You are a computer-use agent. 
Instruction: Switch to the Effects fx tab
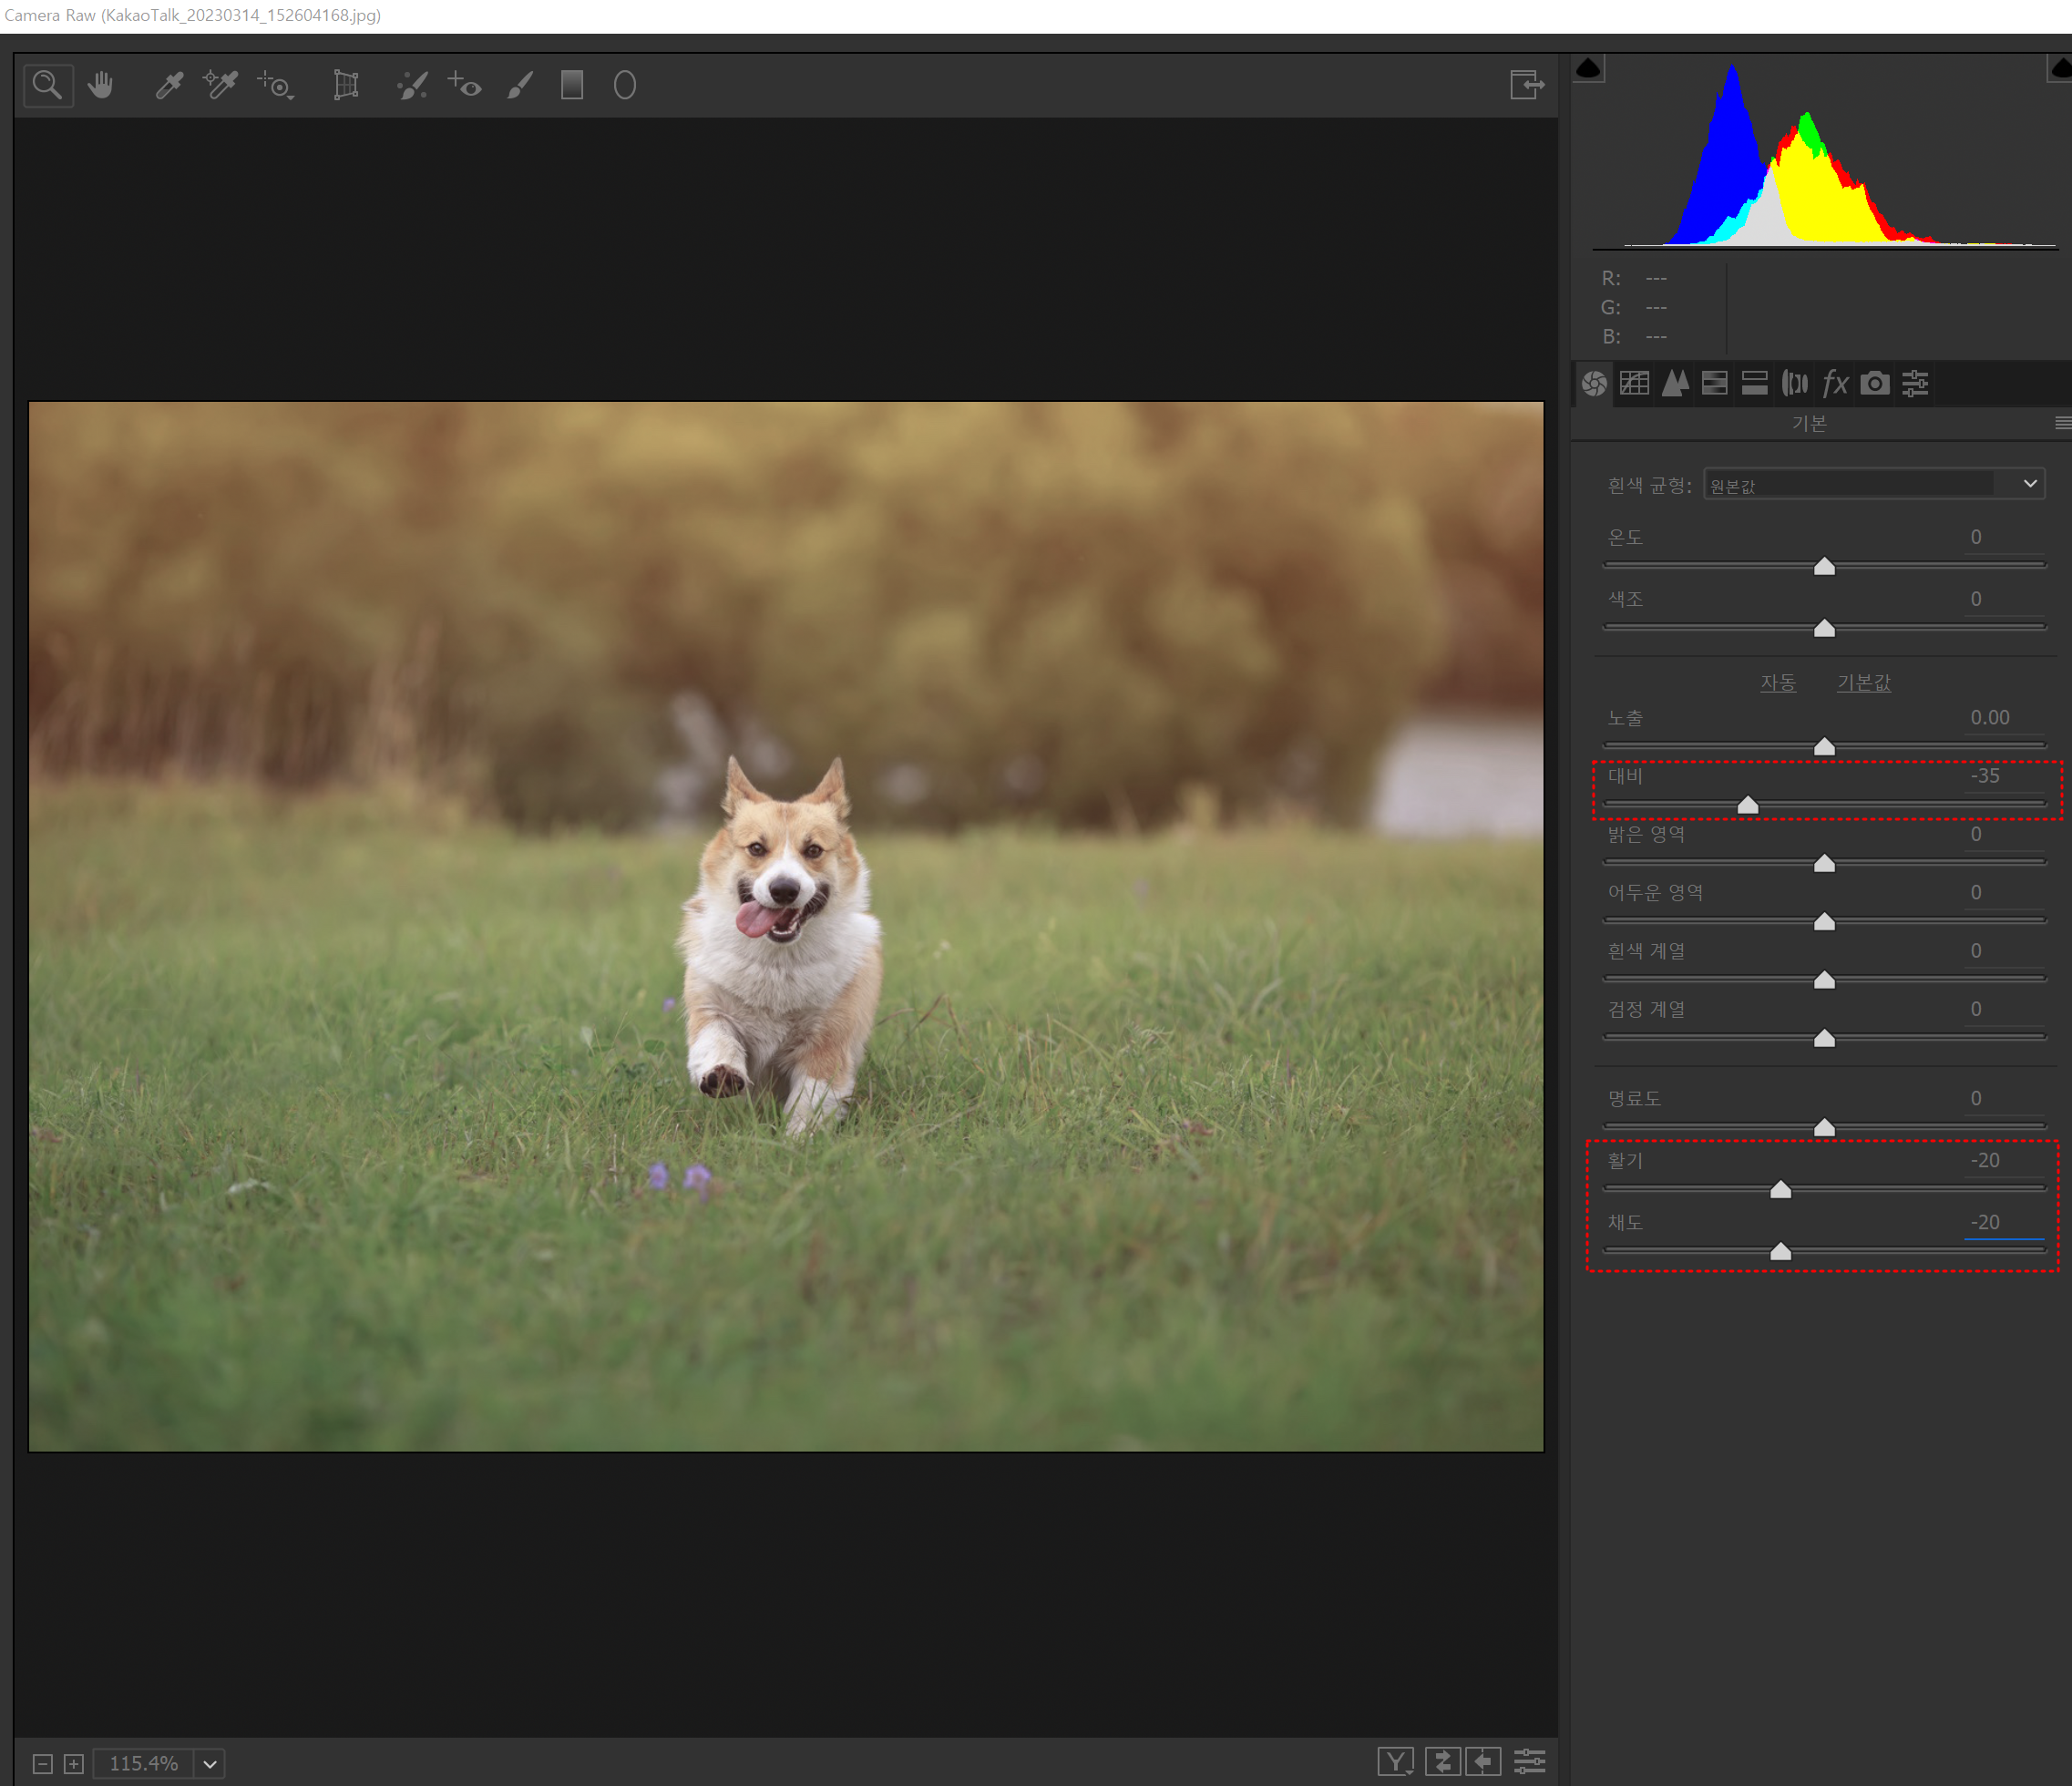(1835, 383)
